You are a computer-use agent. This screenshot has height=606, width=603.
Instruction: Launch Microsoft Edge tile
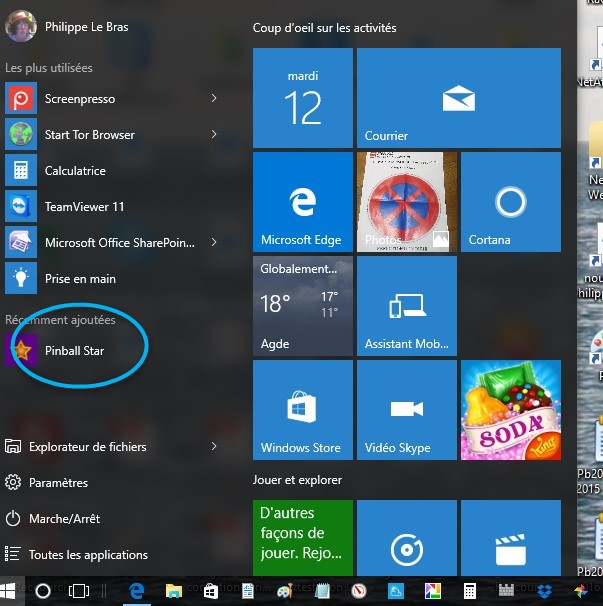click(303, 202)
